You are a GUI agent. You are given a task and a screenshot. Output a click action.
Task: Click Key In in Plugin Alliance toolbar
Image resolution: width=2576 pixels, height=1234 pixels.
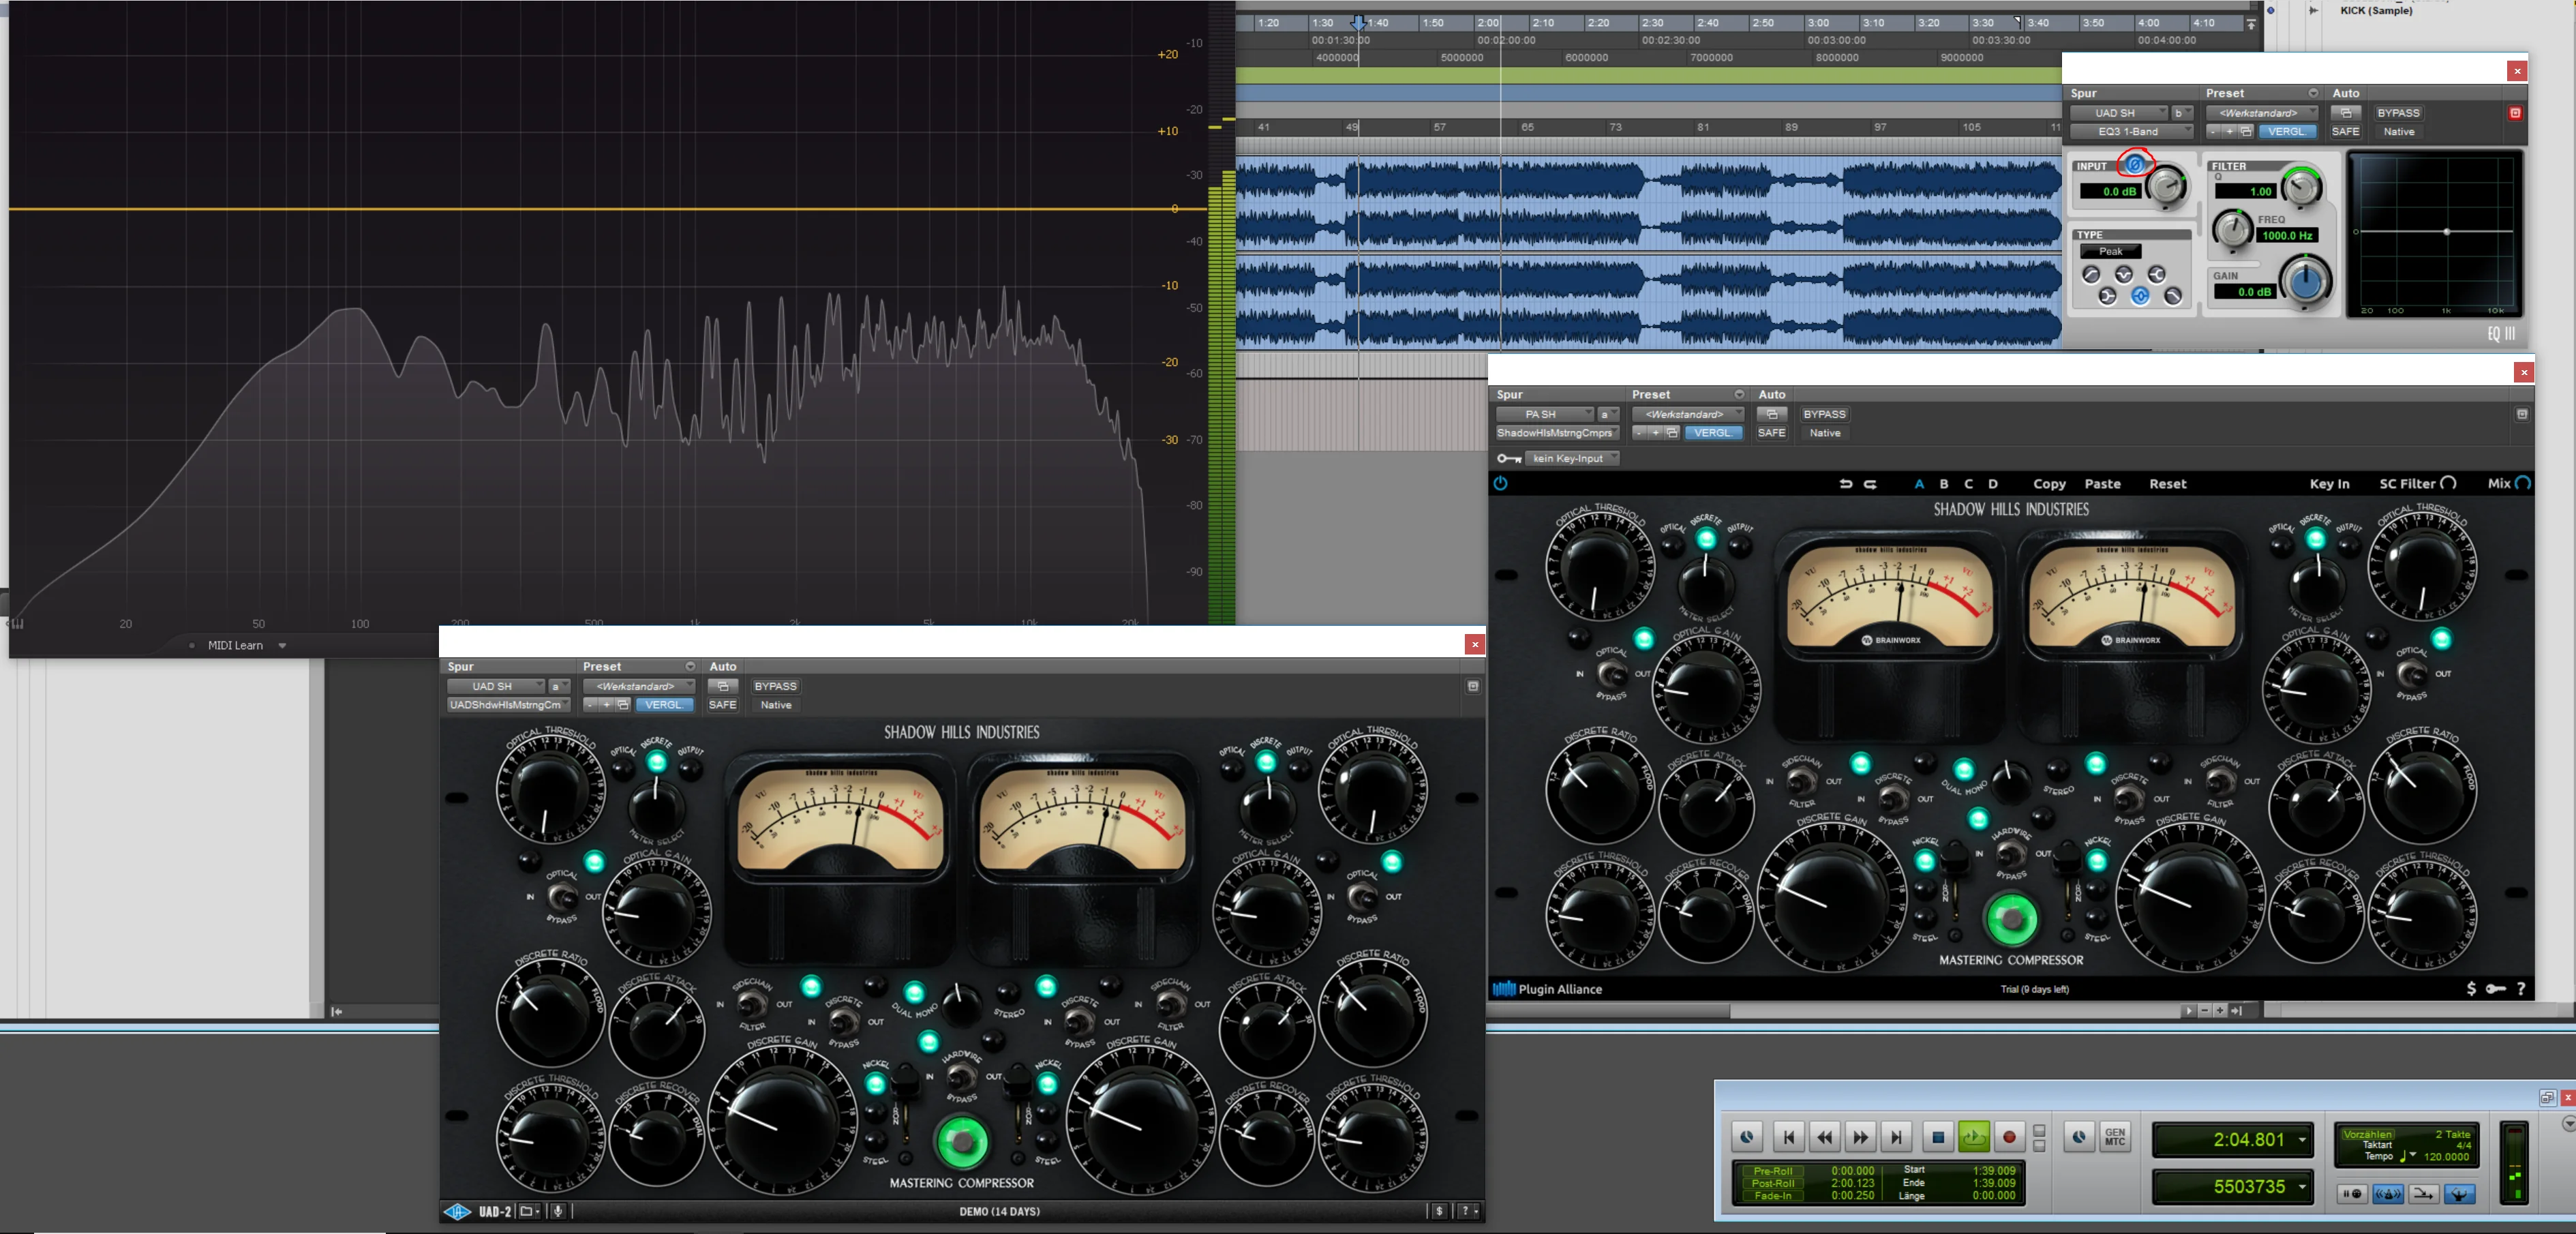(2329, 484)
